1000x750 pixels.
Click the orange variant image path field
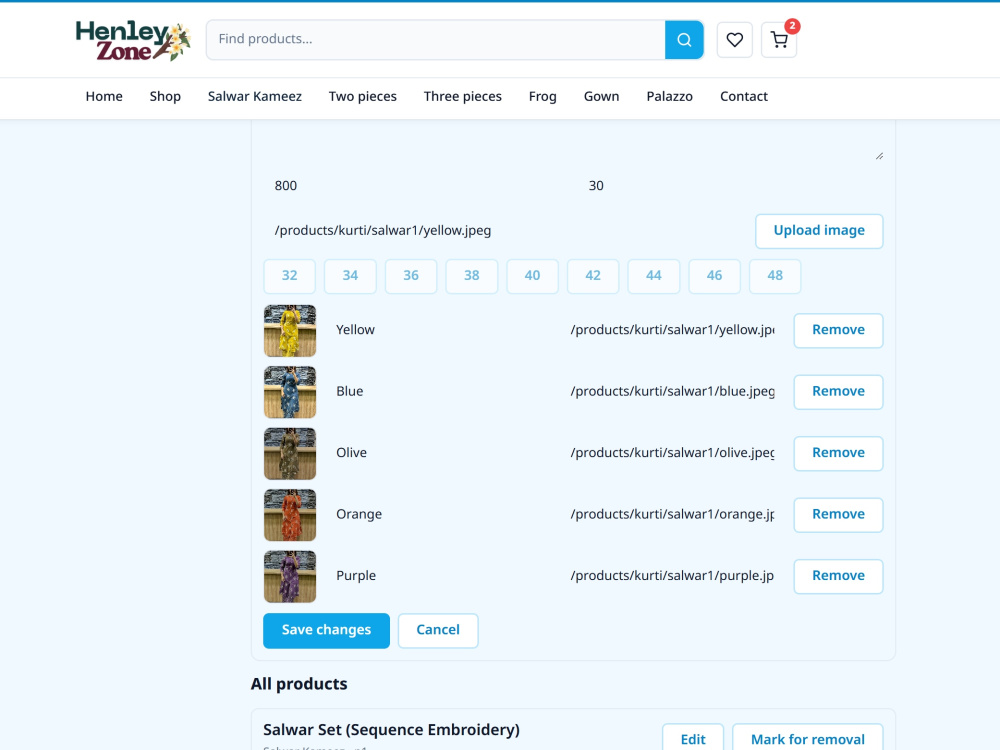pyautogui.click(x=672, y=515)
